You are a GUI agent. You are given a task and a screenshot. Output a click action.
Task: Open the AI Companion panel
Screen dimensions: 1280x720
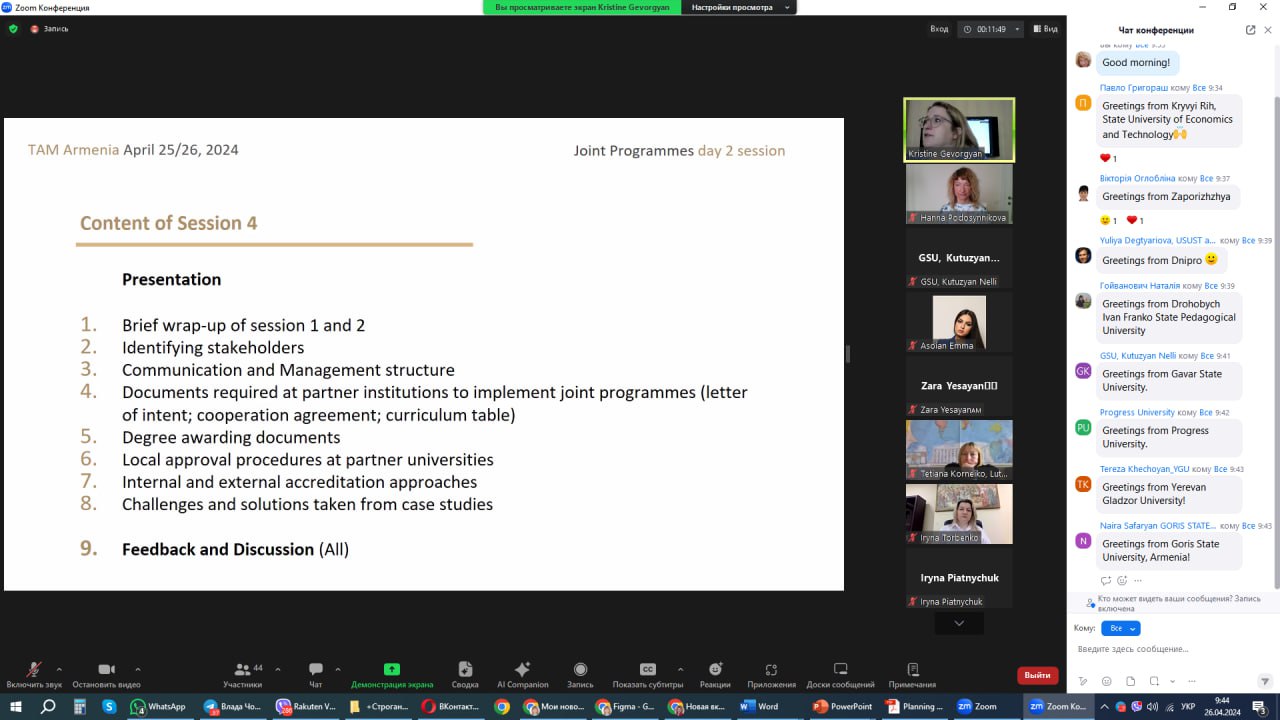click(x=522, y=674)
